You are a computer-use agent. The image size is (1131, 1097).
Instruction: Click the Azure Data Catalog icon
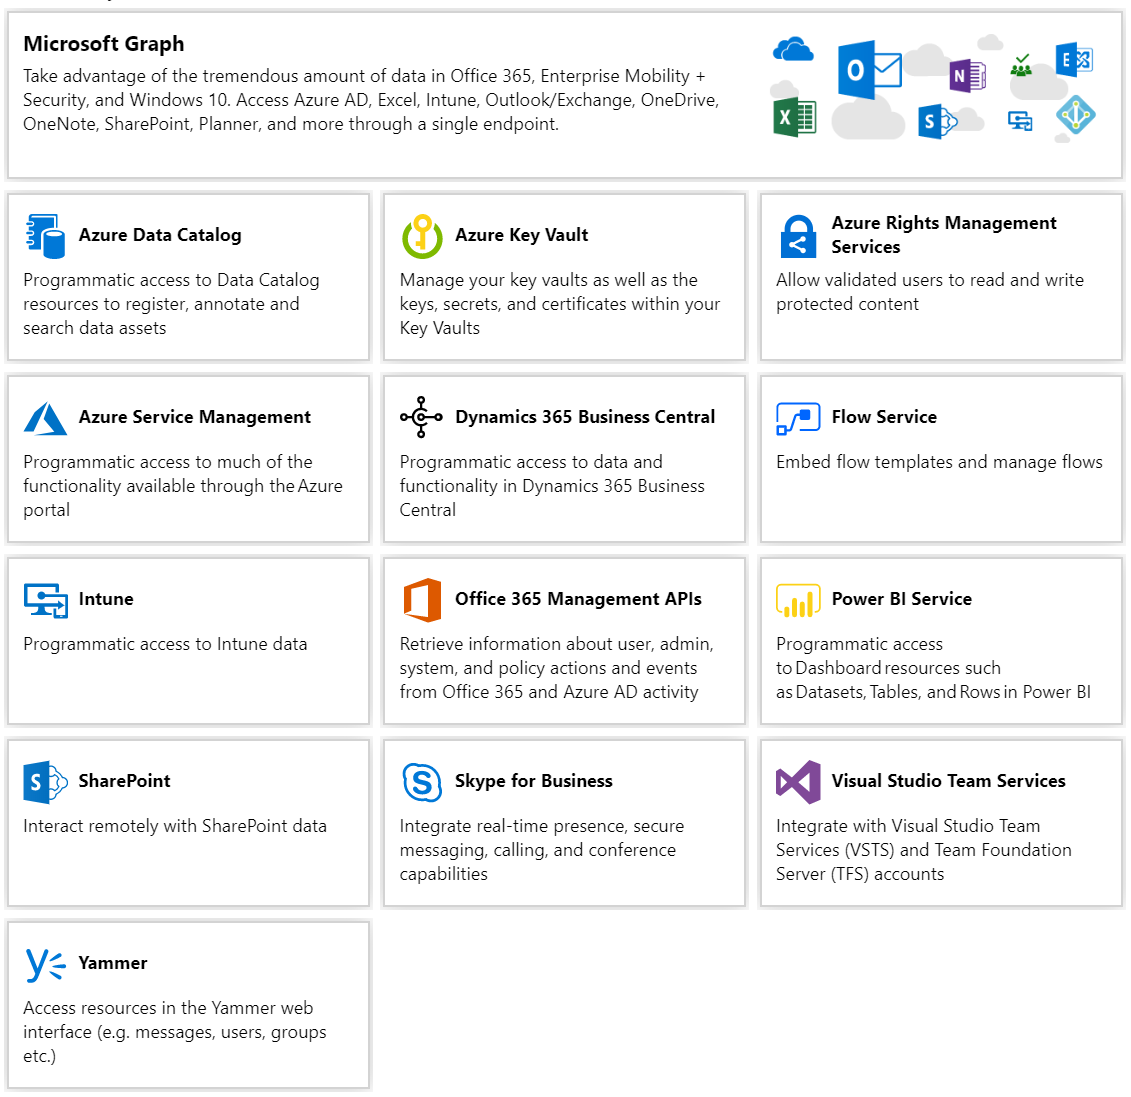[45, 236]
